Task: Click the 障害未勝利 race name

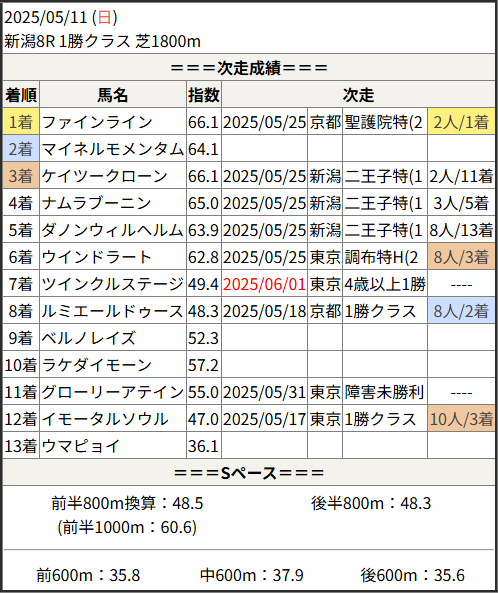Action: coord(383,392)
